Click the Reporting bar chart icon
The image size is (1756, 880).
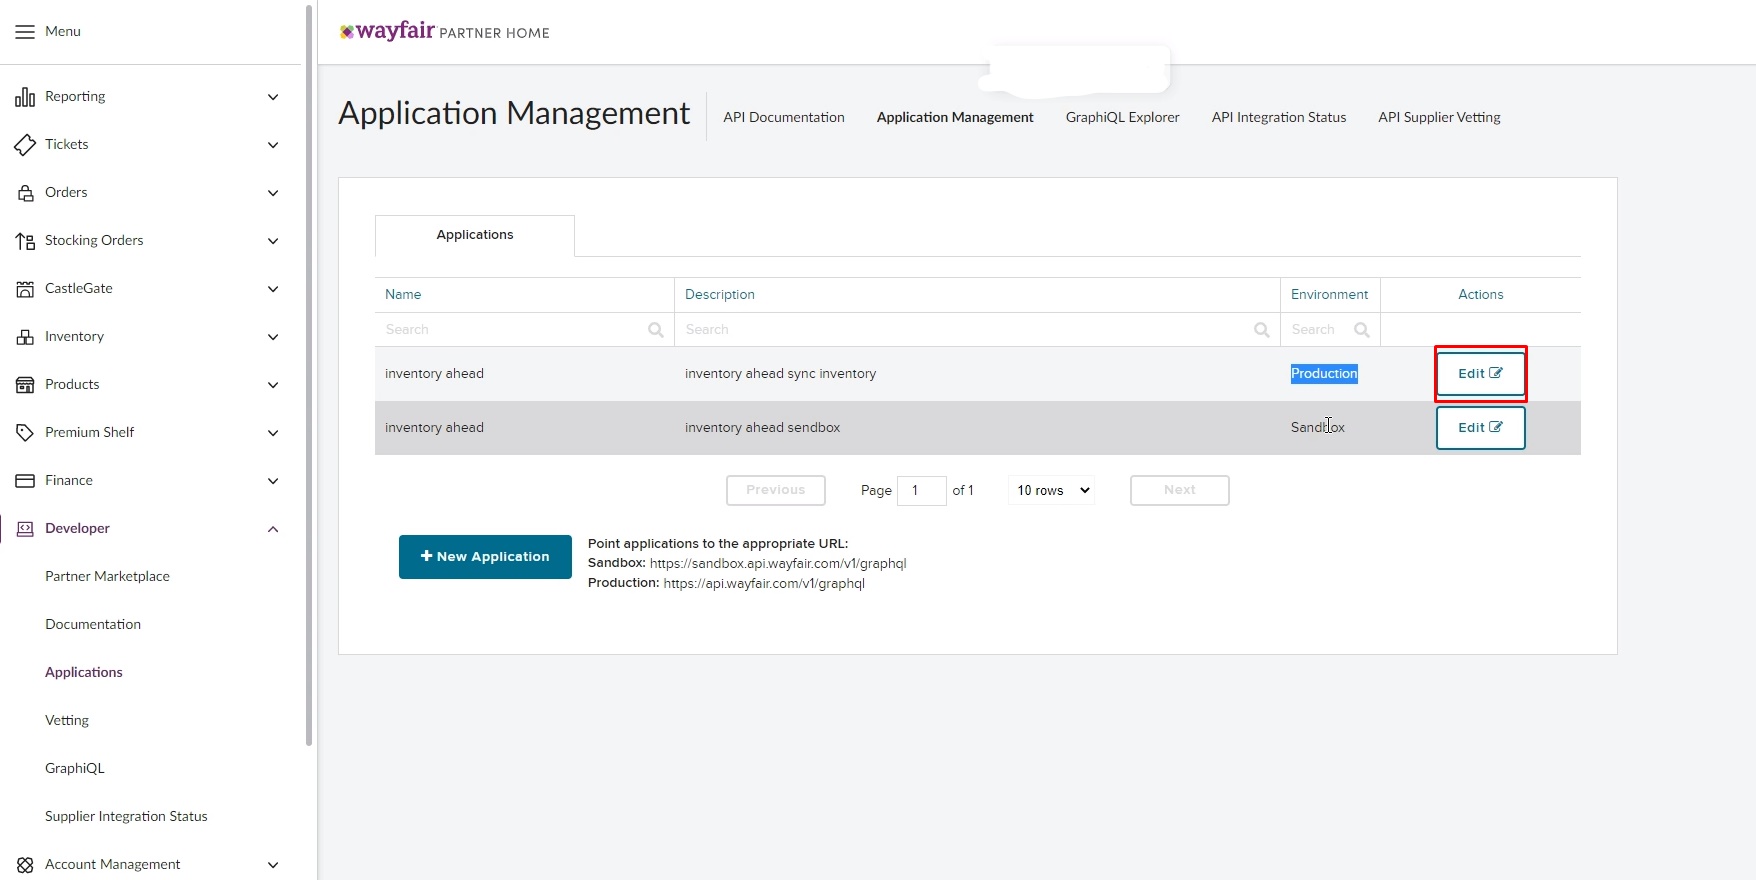tap(25, 97)
